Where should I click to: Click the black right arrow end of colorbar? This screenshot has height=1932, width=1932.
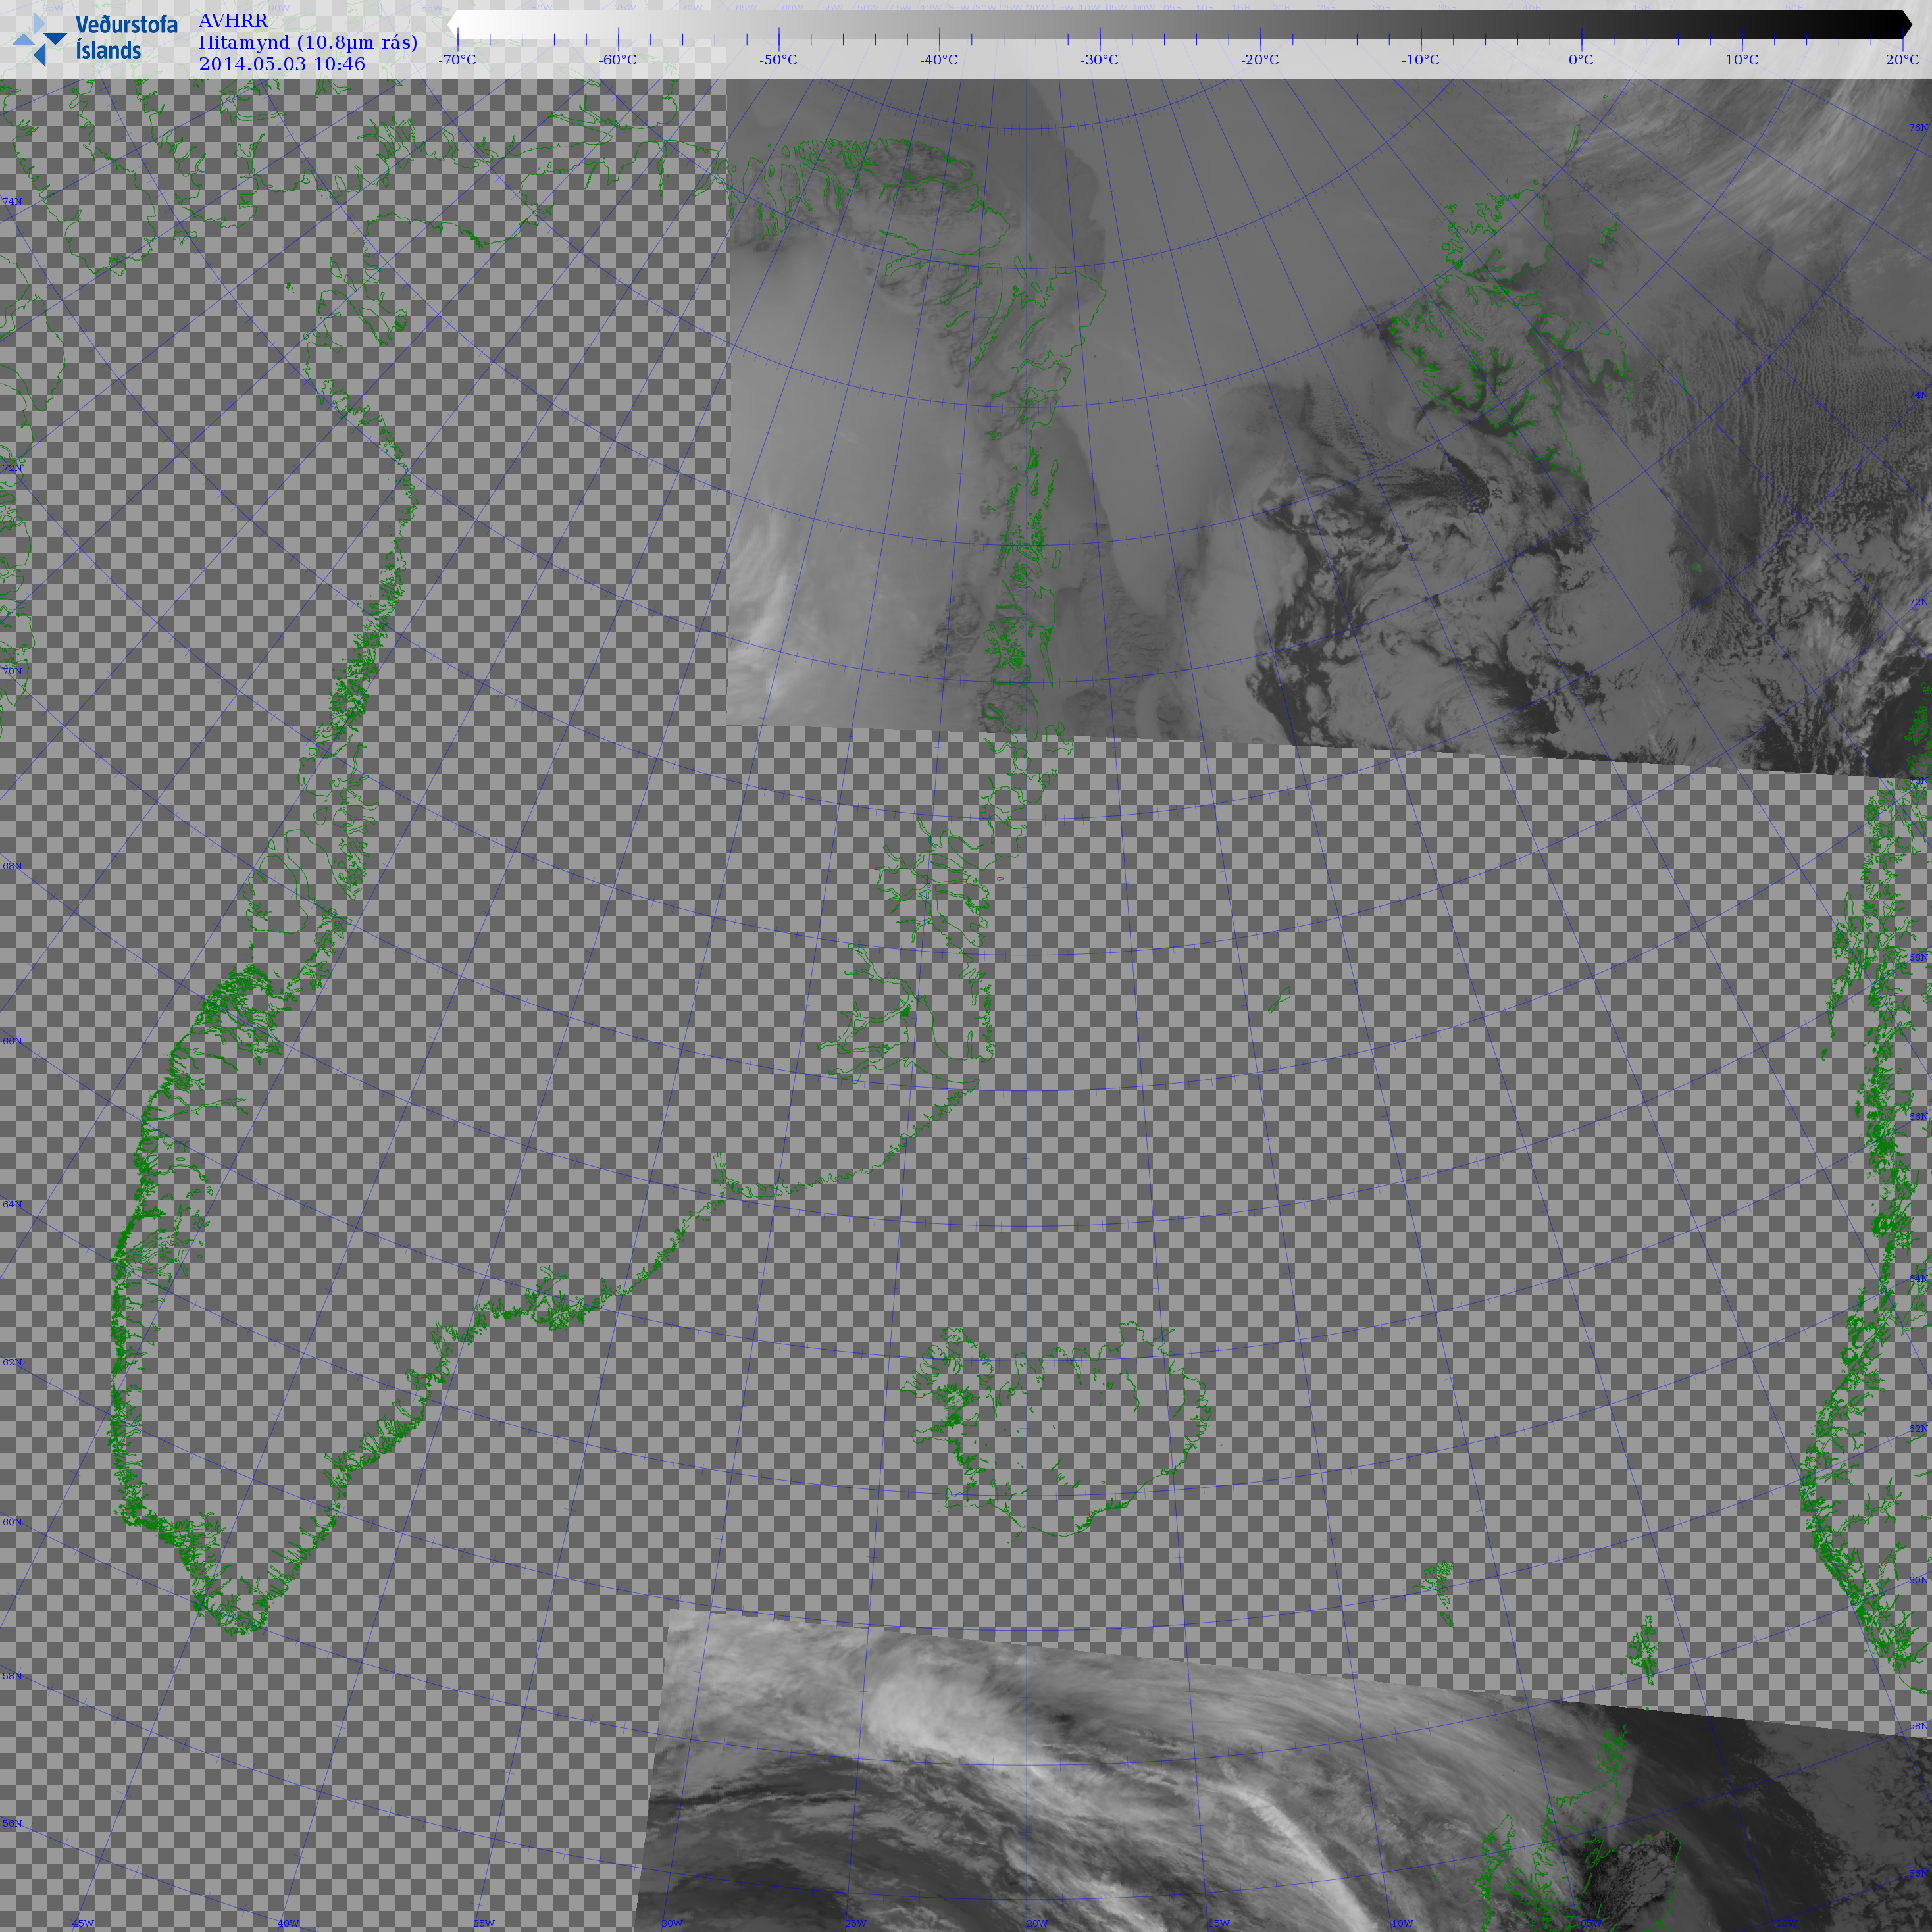[x=1905, y=24]
